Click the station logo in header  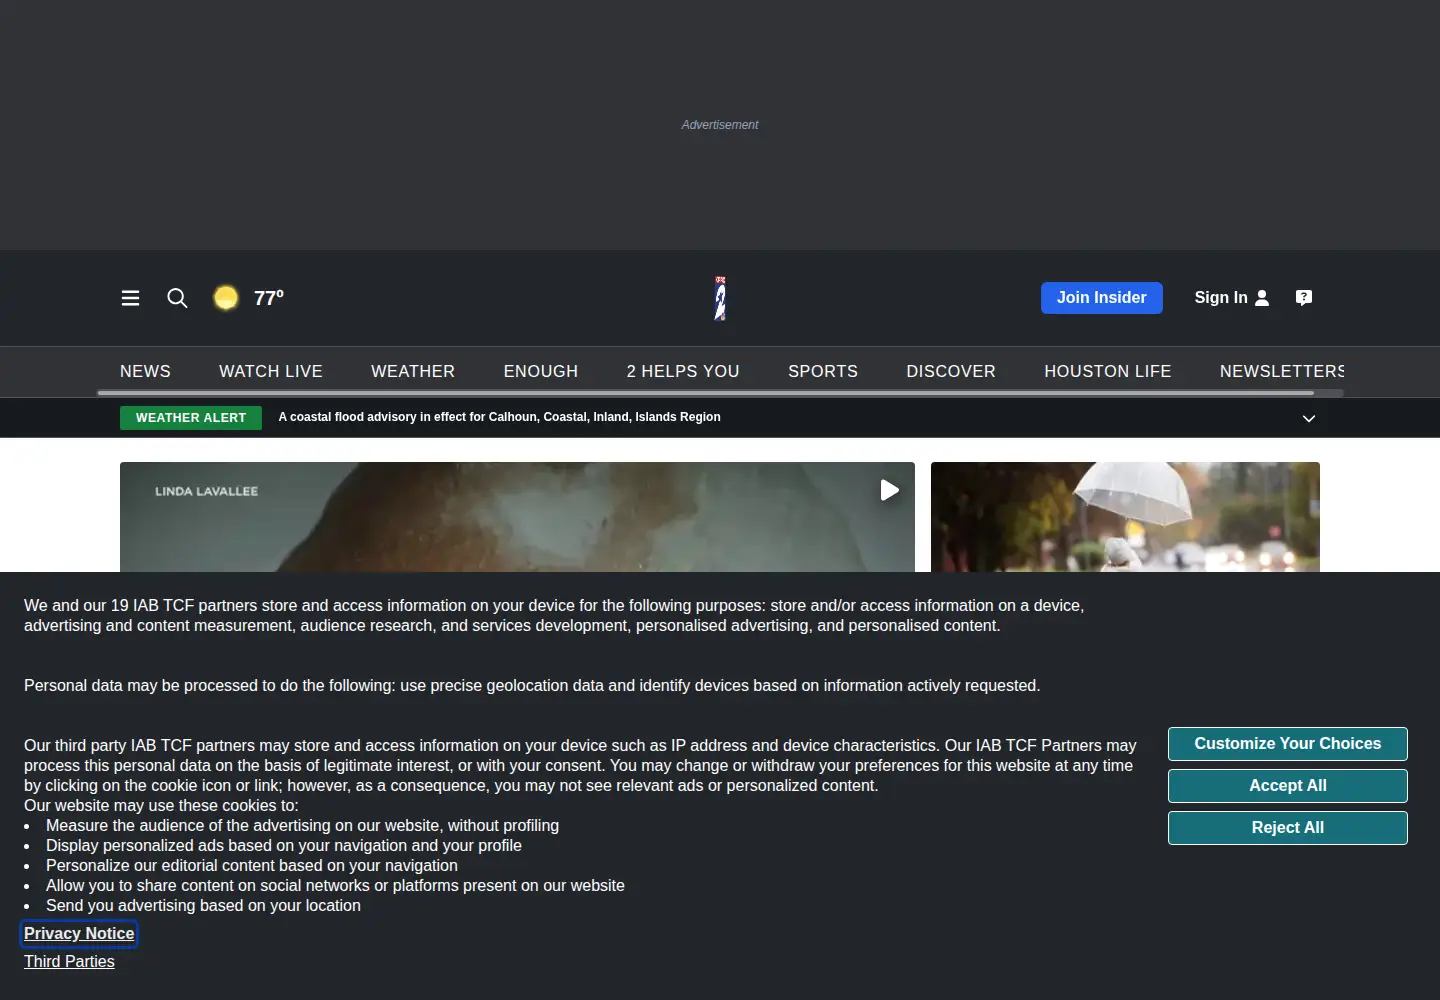[x=720, y=298]
